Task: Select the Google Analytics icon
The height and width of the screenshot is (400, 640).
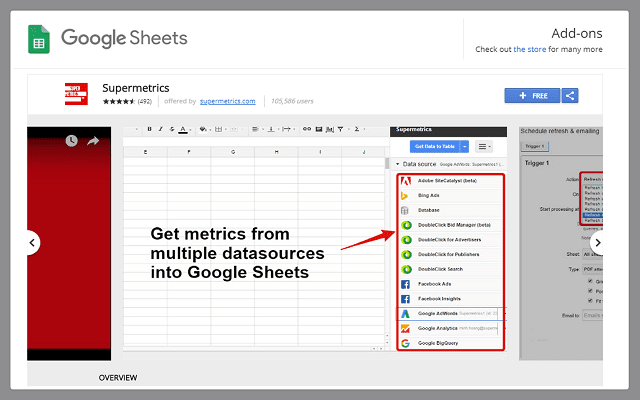Action: coord(405,329)
